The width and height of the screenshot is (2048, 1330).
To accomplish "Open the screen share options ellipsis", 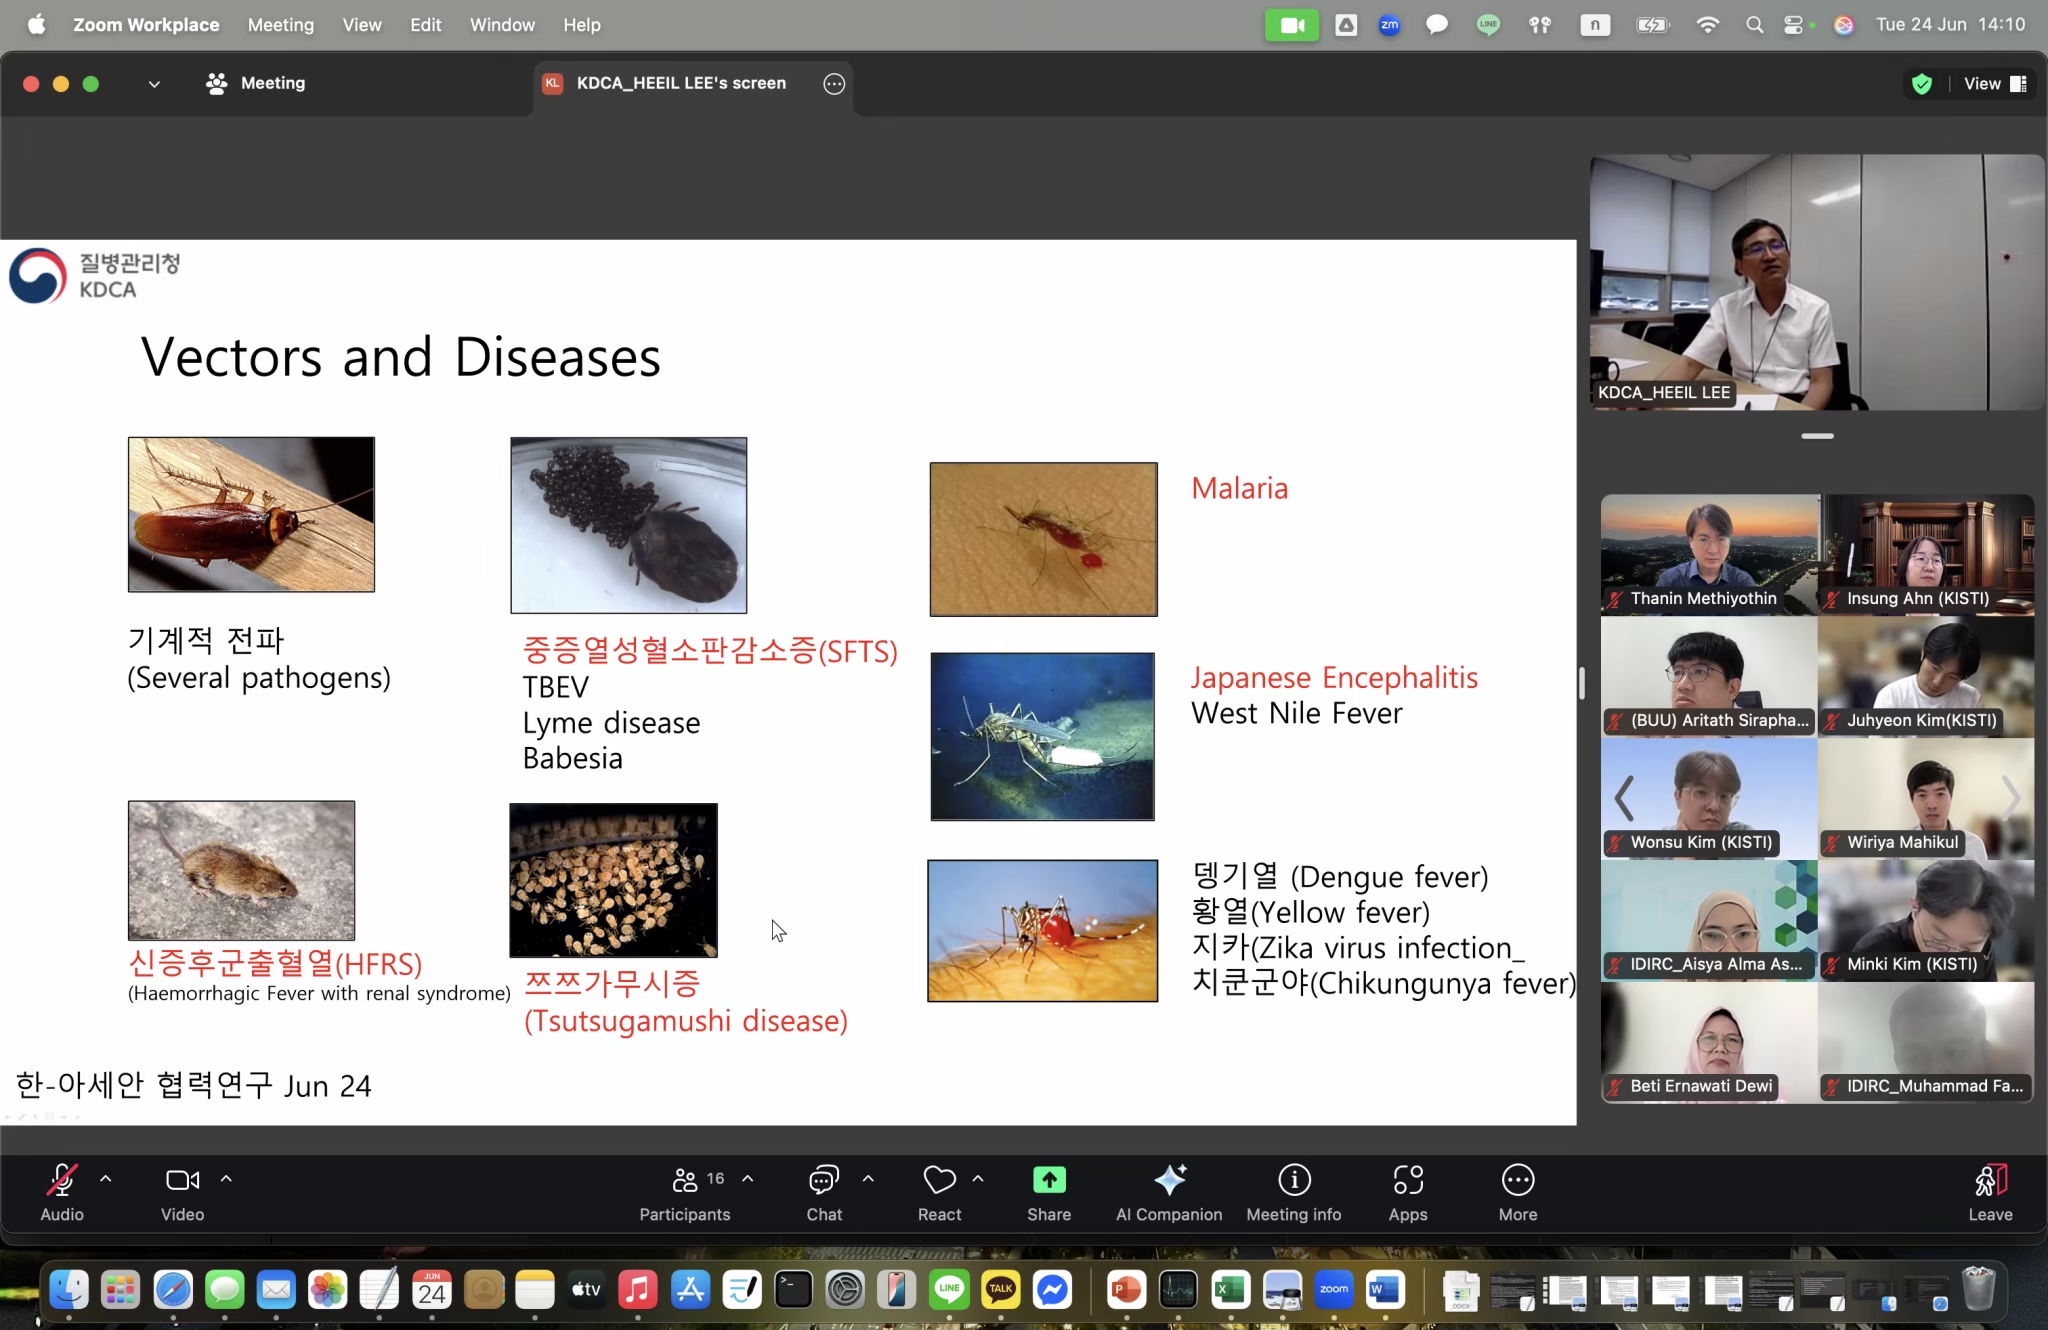I will (x=834, y=84).
